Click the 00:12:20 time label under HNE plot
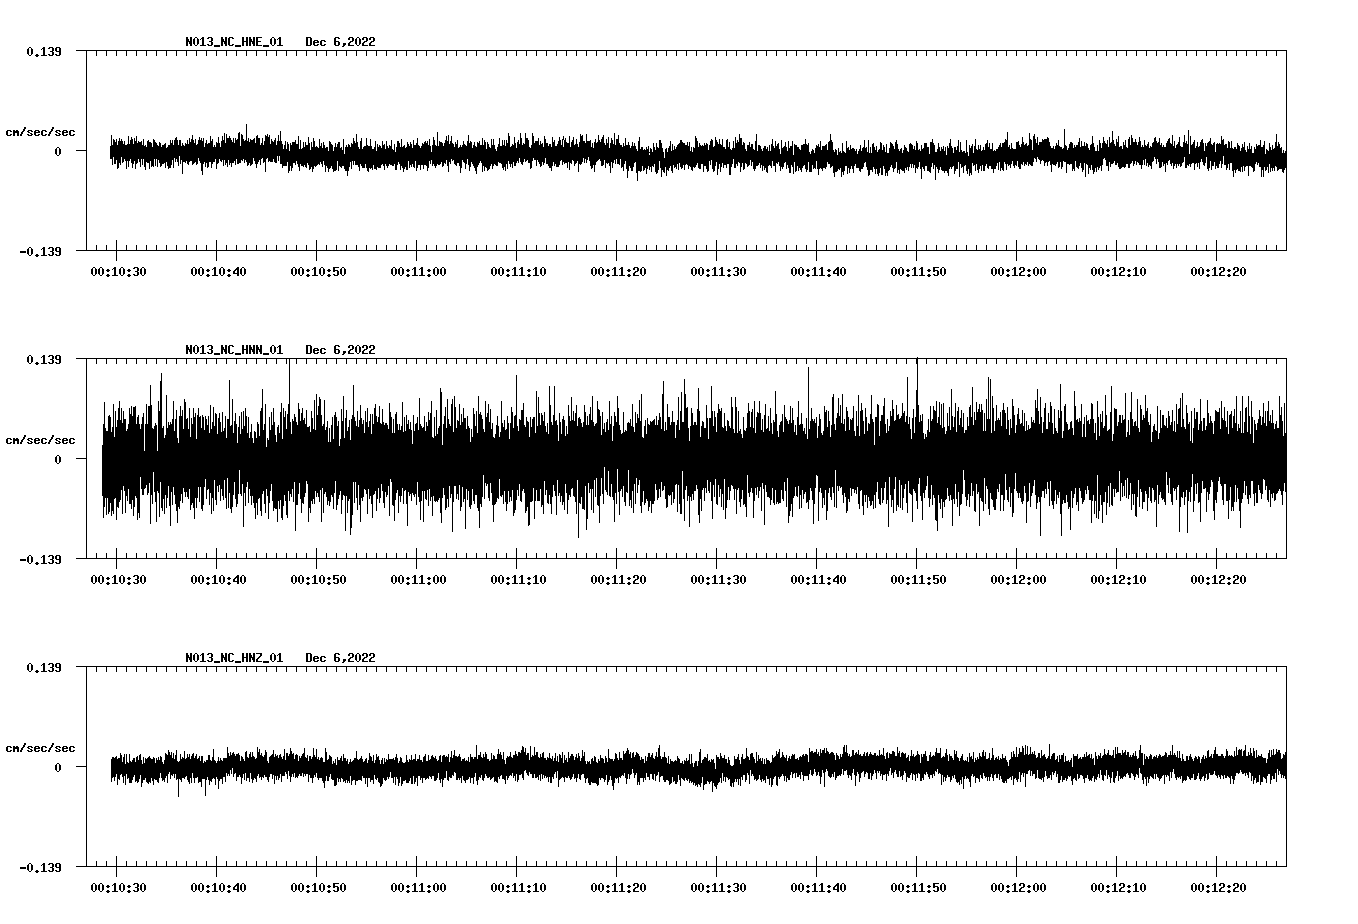 (1218, 271)
